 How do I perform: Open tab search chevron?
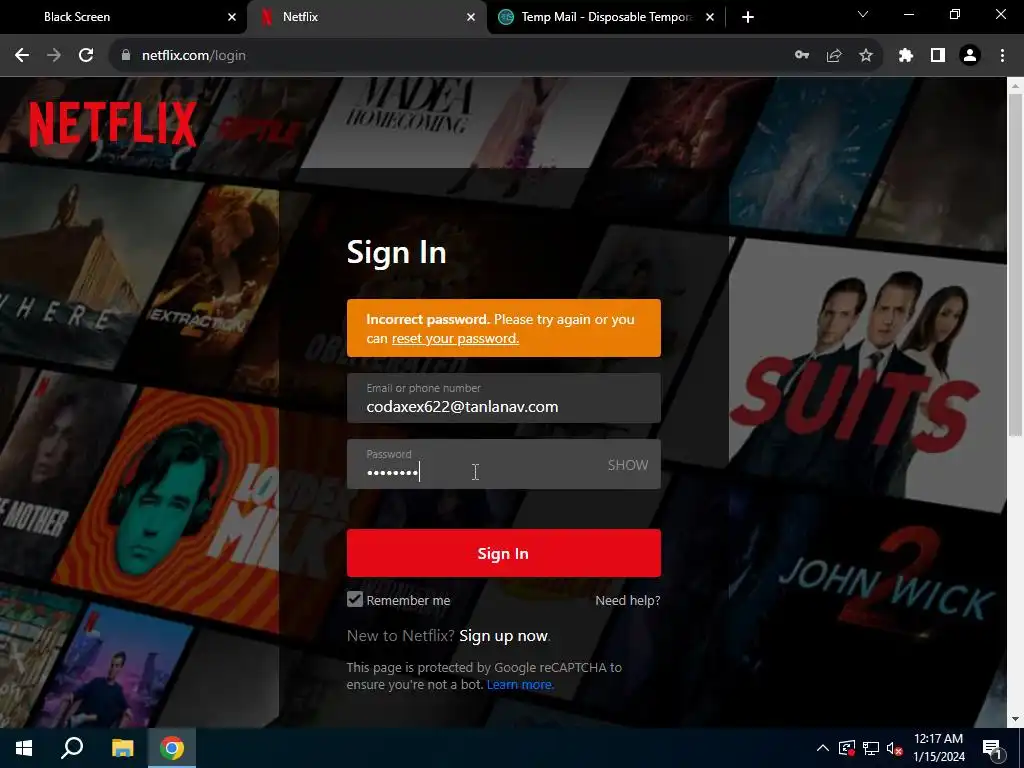(x=863, y=14)
